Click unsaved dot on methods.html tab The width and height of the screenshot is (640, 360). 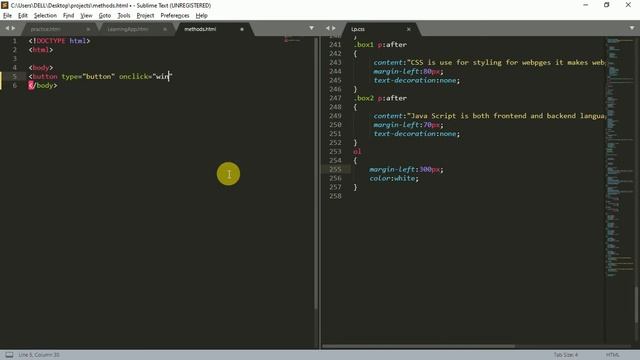(242, 29)
